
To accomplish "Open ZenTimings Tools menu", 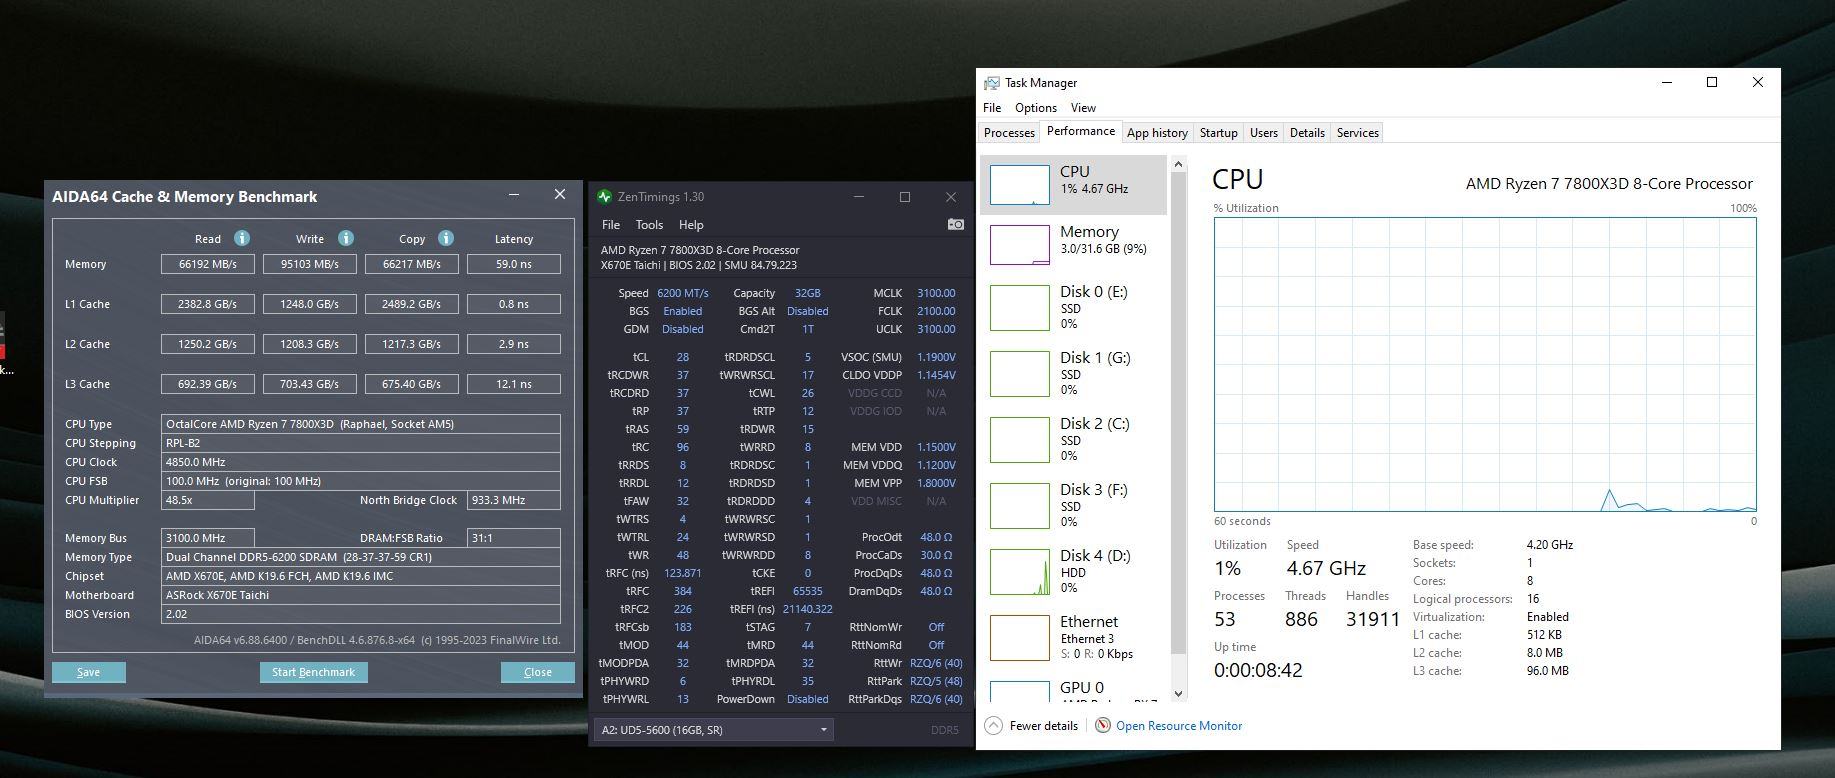I will click(649, 225).
